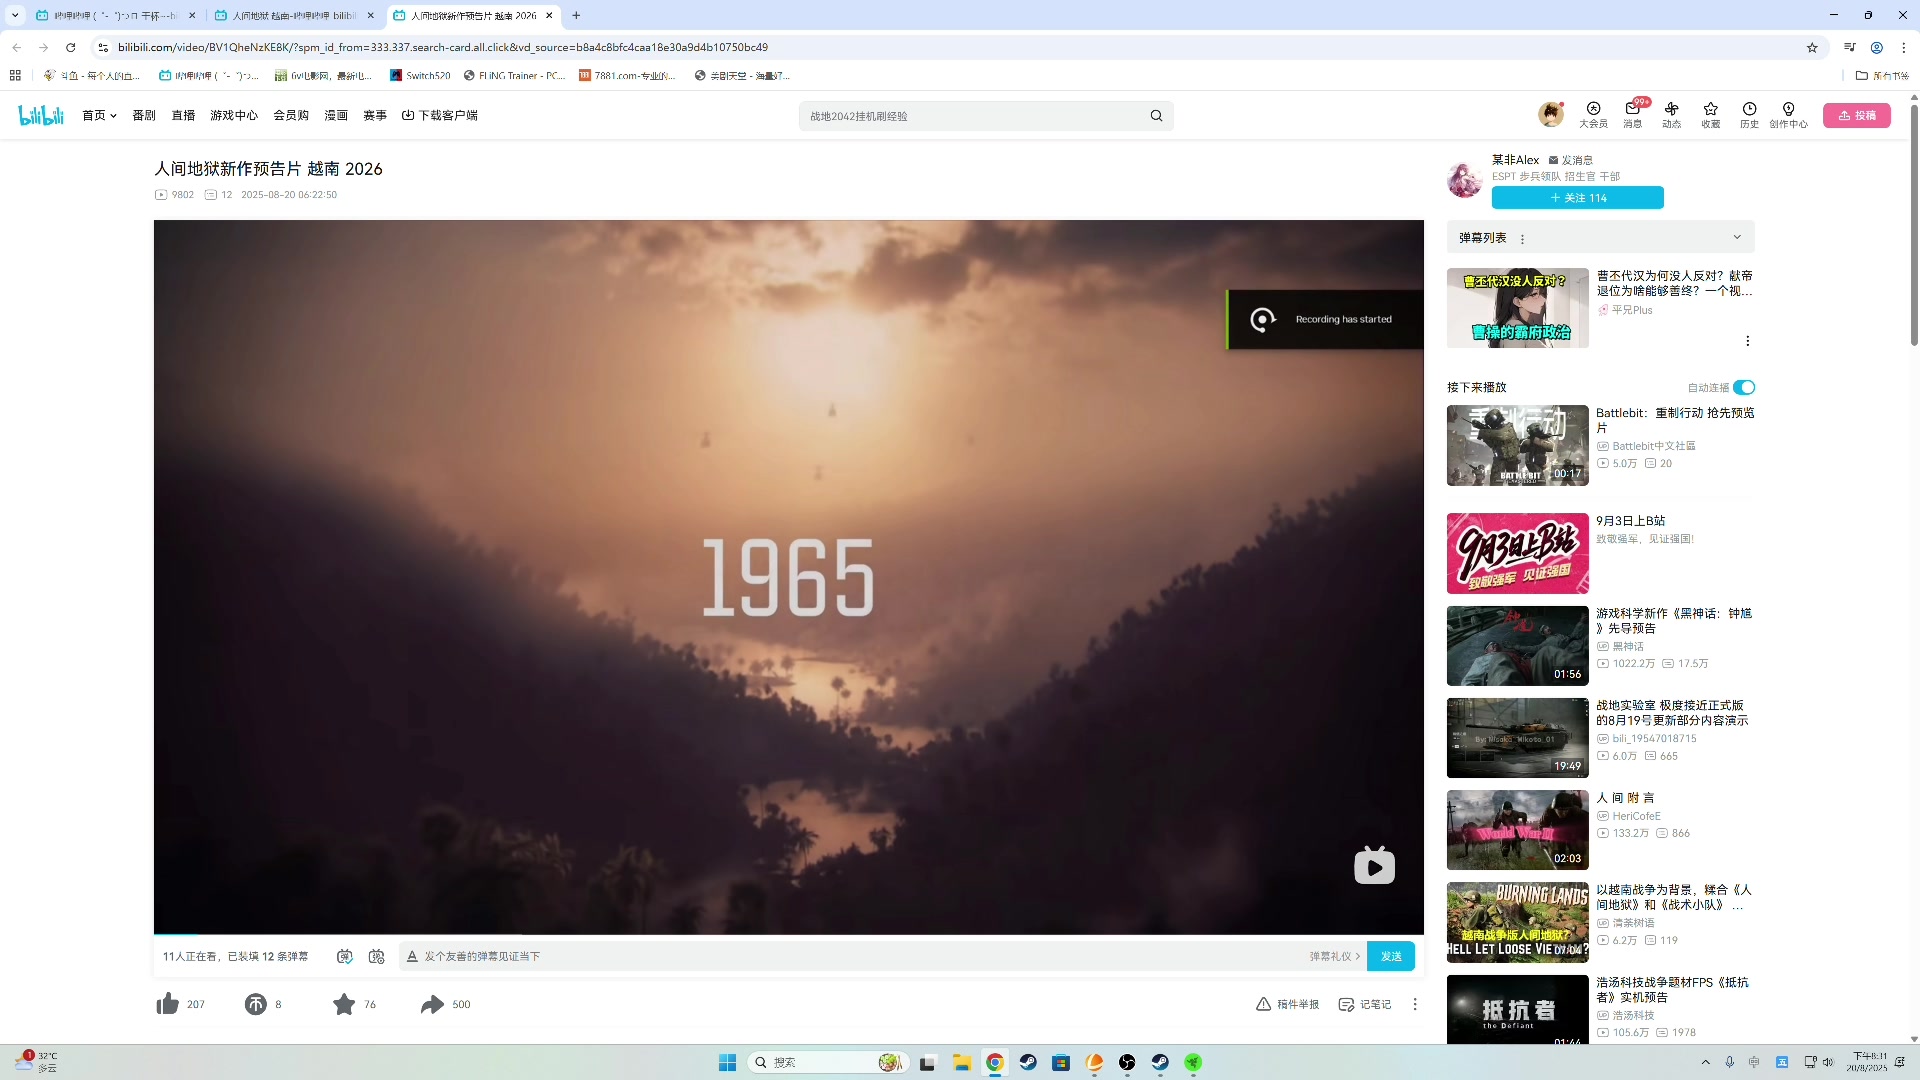Open 9月3日上B站 banner thumbnail
Screen dimensions: 1920x1080
click(1517, 553)
